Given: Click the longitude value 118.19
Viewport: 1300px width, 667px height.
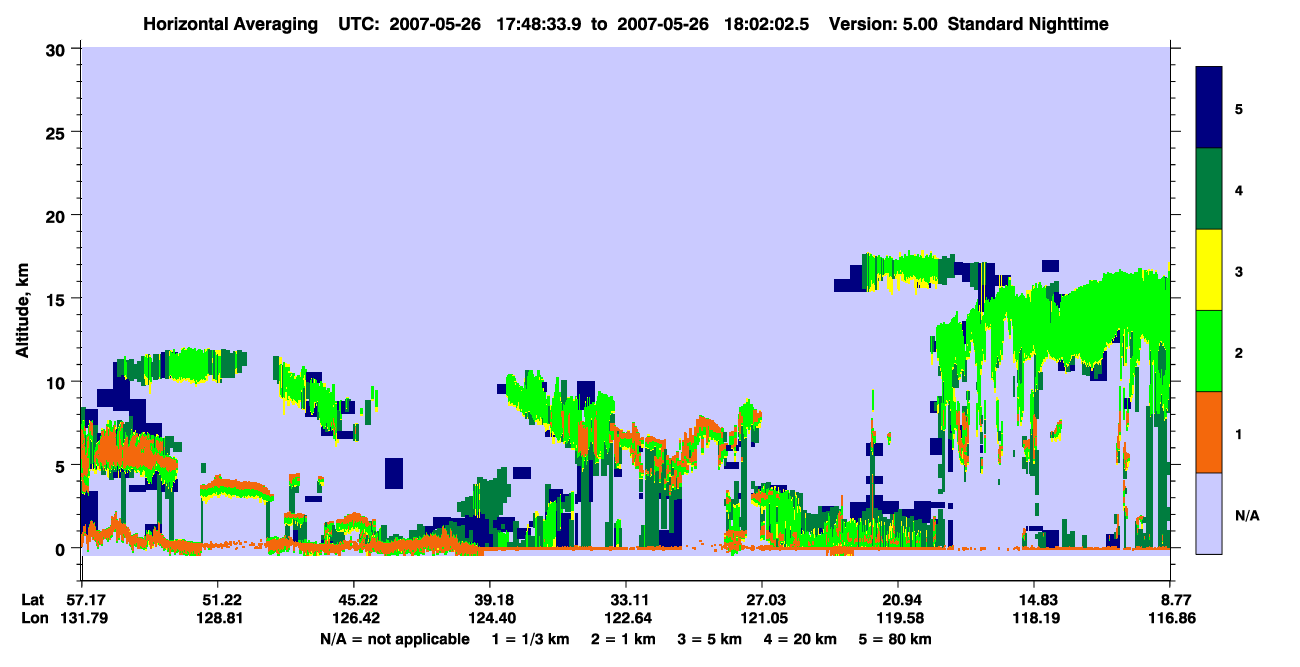Looking at the screenshot, I should [x=1034, y=618].
